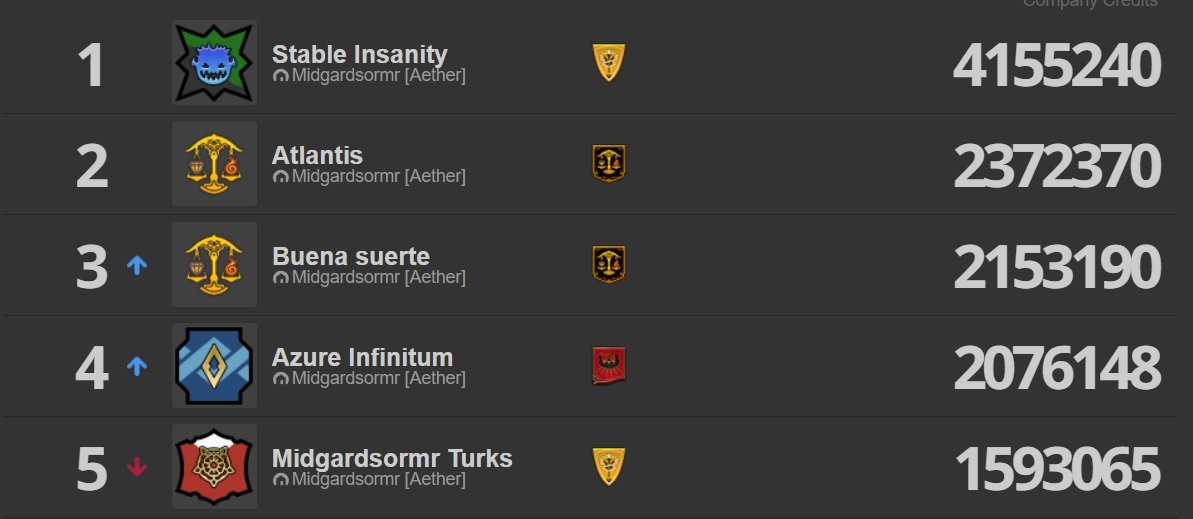
Task: Click Midgardsormr Turks' yellow Grand Company shield
Action: click(609, 466)
